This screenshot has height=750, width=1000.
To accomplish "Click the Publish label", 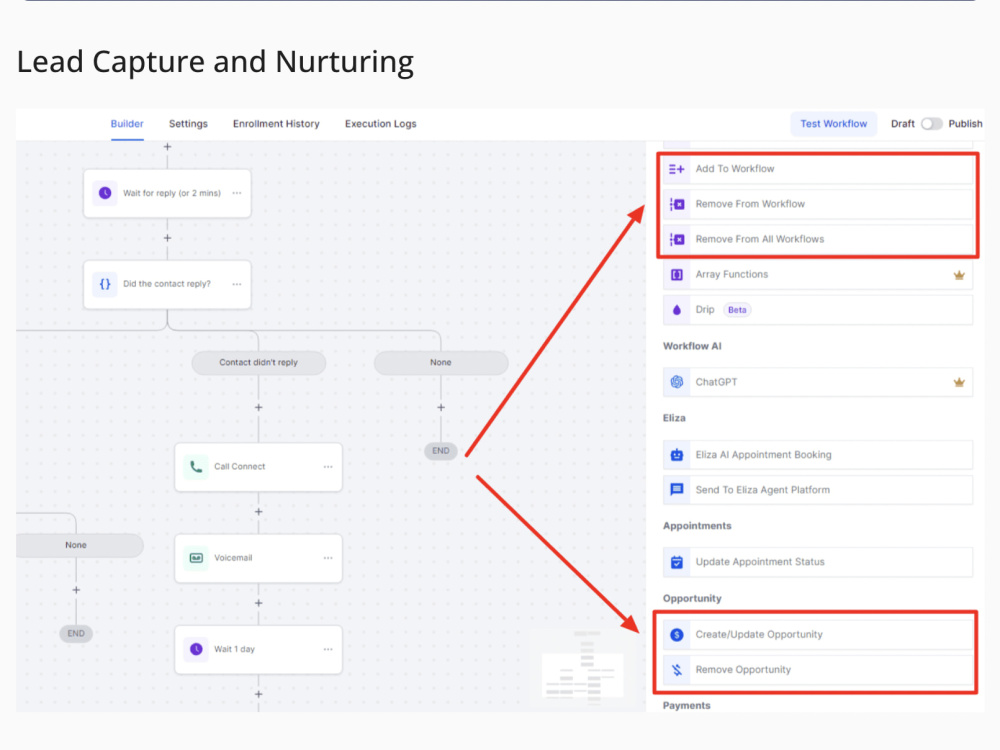I will (x=965, y=124).
